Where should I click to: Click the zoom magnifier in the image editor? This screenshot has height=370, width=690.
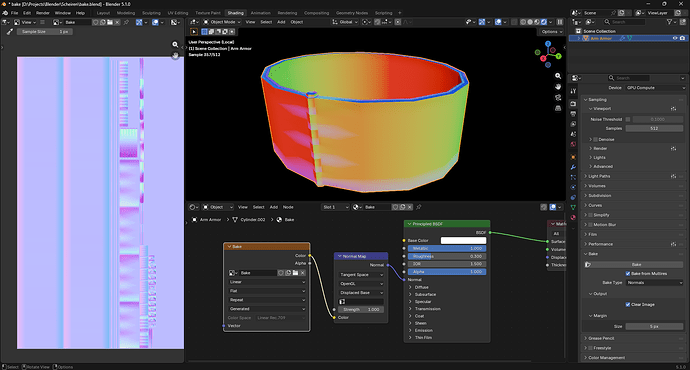point(175,44)
